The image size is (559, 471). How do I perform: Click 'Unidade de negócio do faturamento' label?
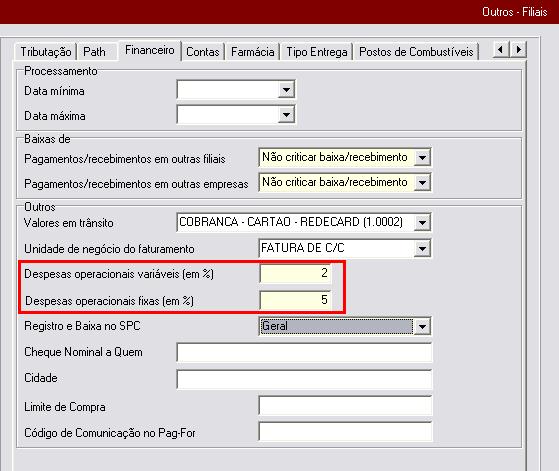109,249
